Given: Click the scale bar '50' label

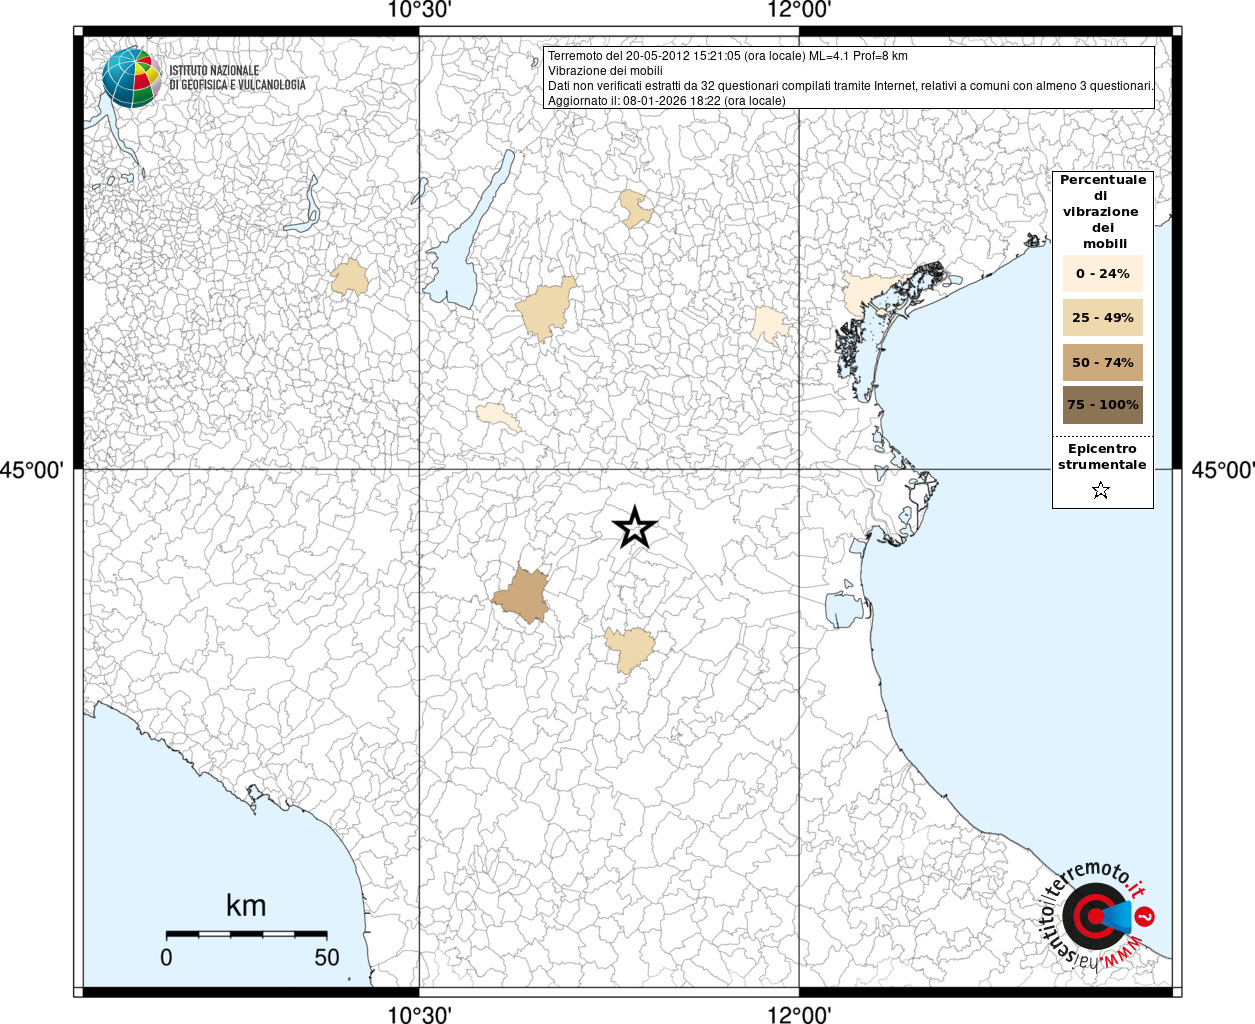Looking at the screenshot, I should [327, 957].
